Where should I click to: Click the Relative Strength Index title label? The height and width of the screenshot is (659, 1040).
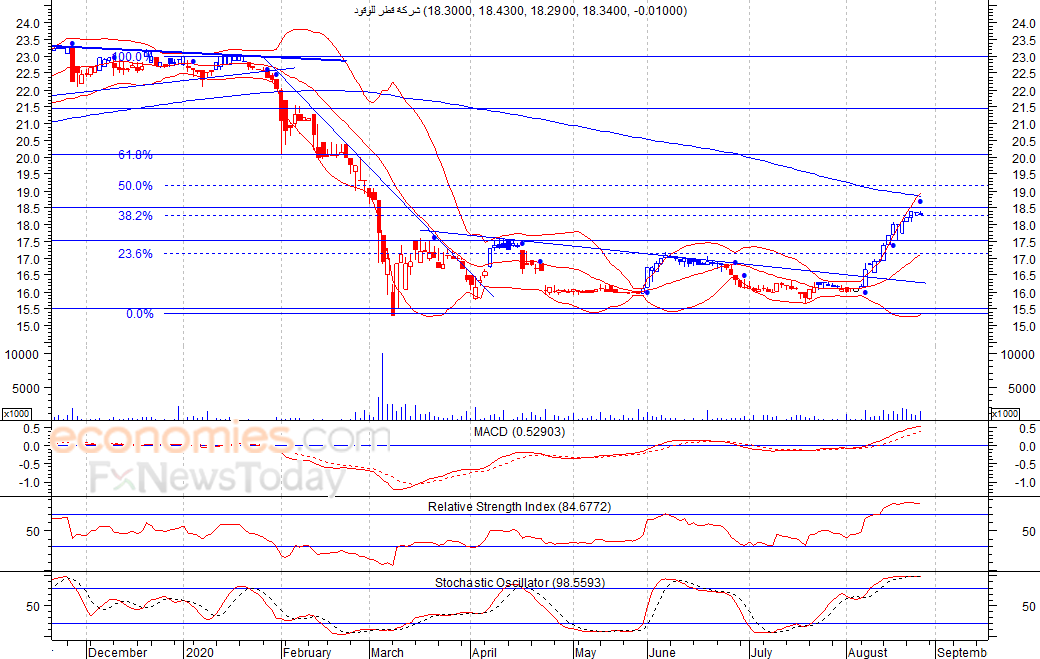tap(519, 507)
